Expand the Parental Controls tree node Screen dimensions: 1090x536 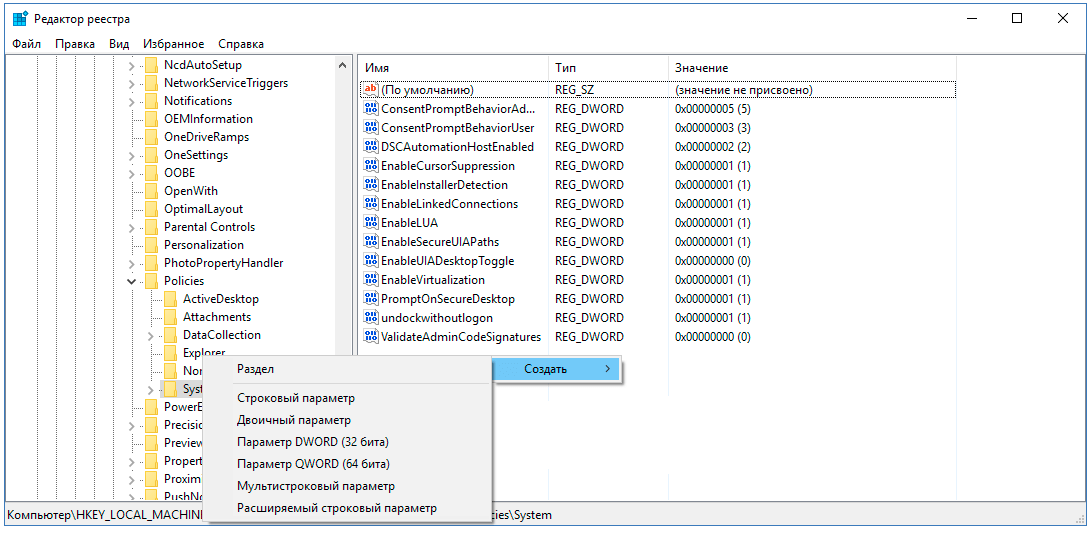coord(132,227)
